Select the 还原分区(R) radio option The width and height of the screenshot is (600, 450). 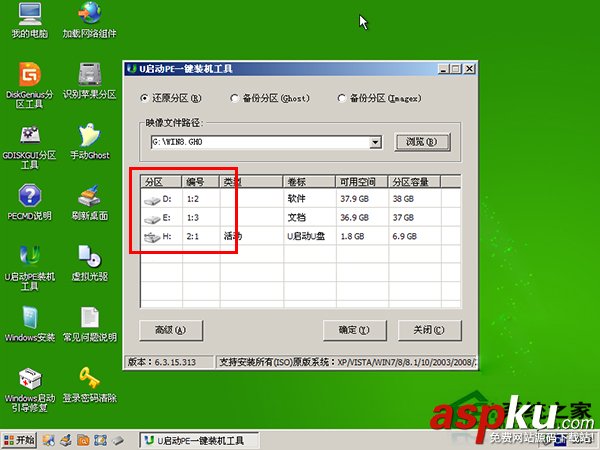[171, 98]
